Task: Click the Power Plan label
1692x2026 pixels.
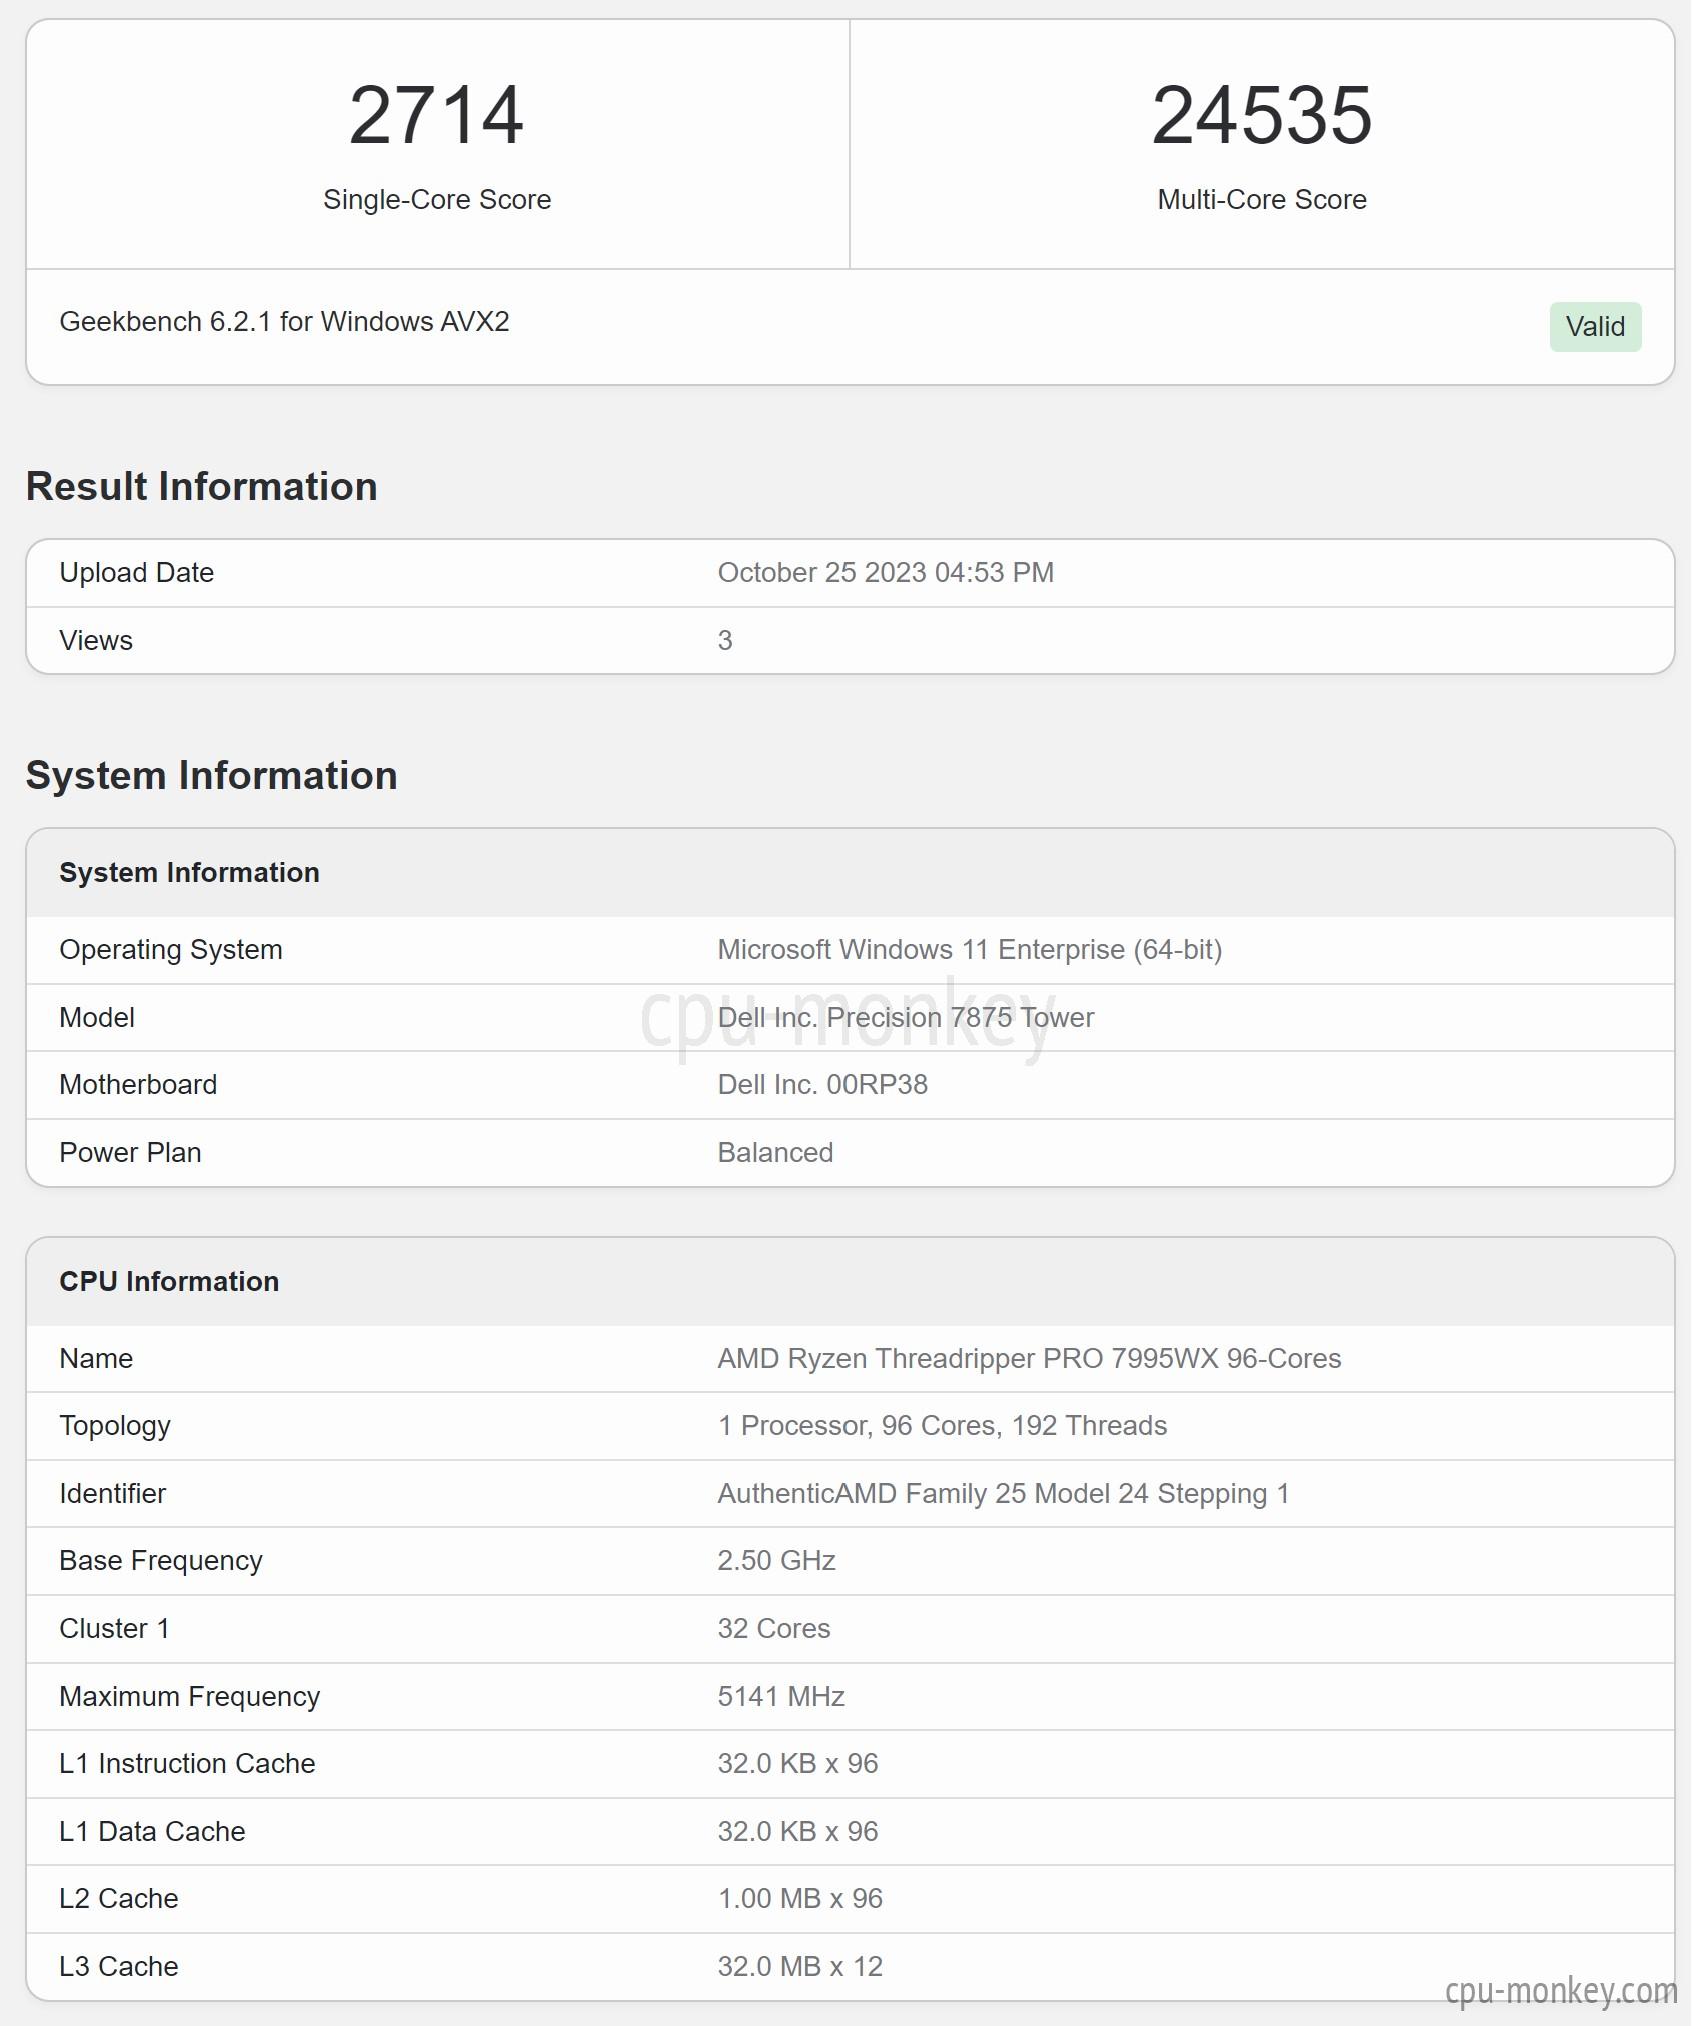Action: [x=131, y=1153]
